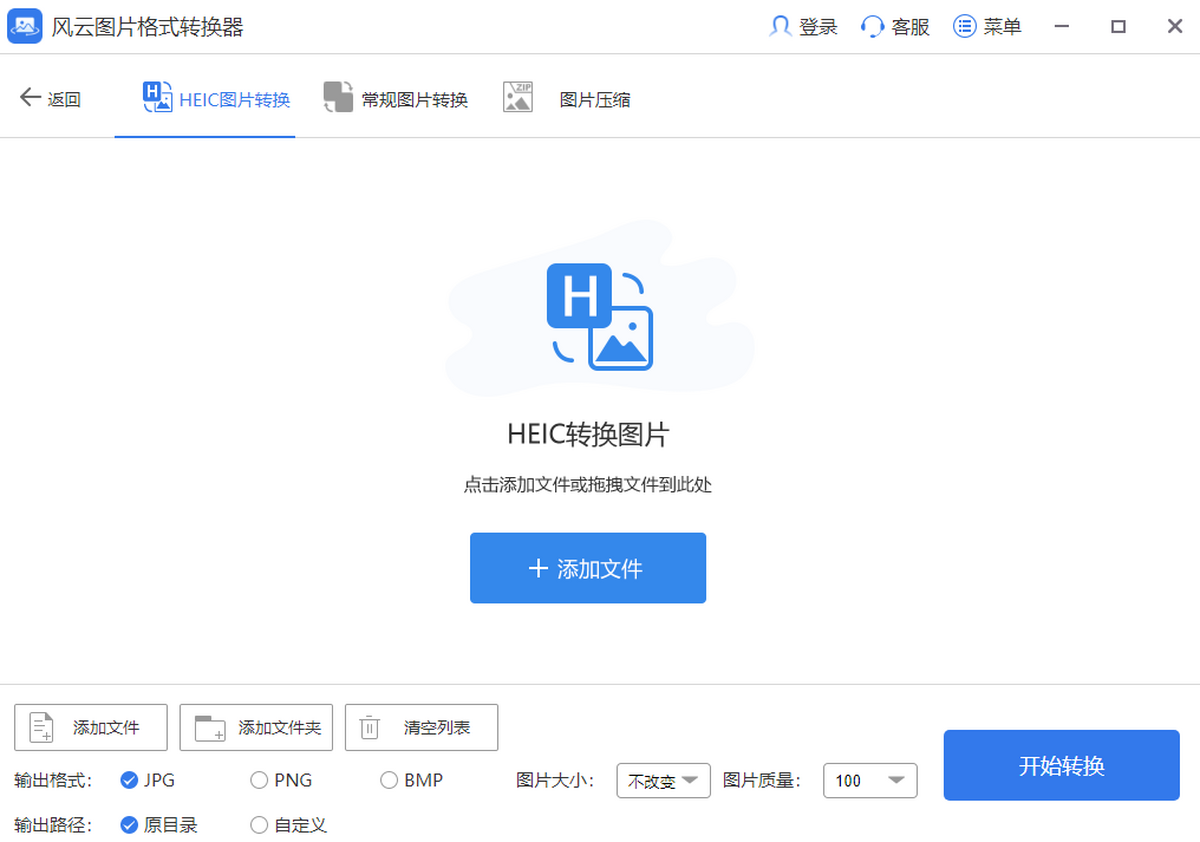Open the image compression tab
Viewport: 1200px width, 842px height.
(567, 99)
